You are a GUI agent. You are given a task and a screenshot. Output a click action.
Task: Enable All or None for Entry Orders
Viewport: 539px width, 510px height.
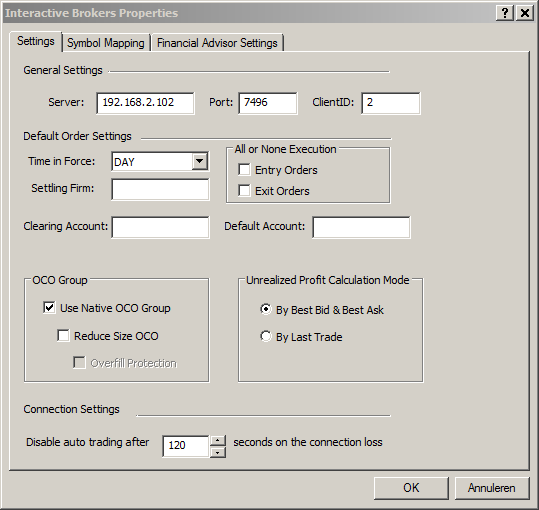point(244,170)
